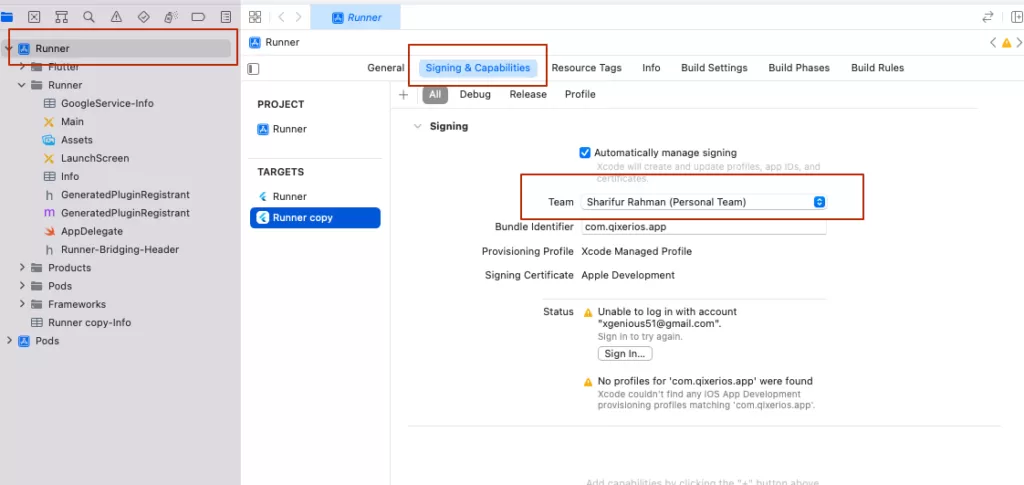Disable Automatically manage signing
This screenshot has height=485, width=1024.
(x=585, y=153)
